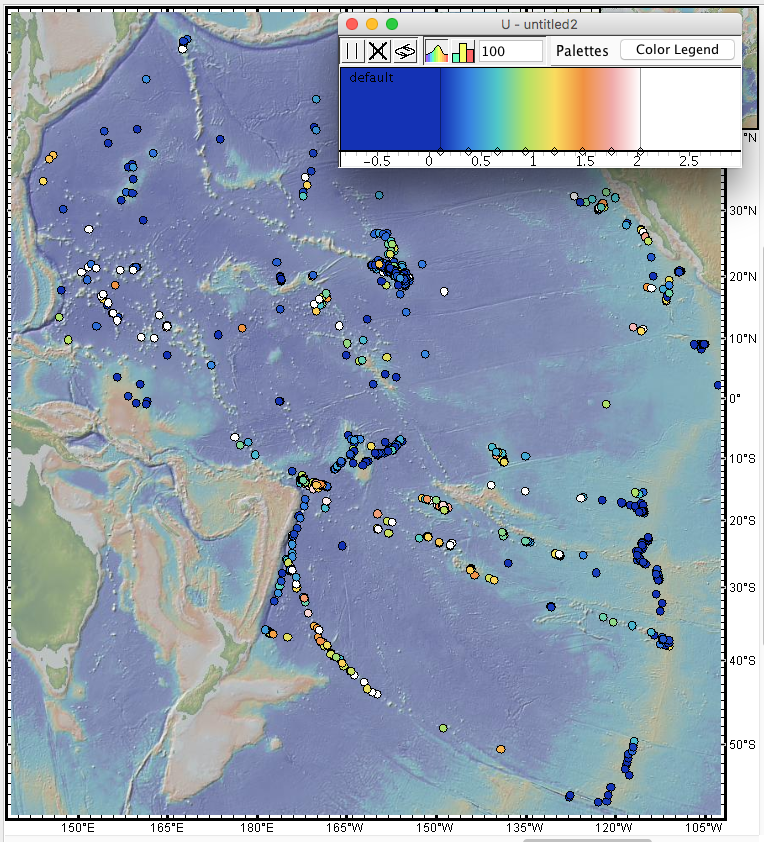
Task: Select the diamond handle just left of 1
Action: (526, 152)
